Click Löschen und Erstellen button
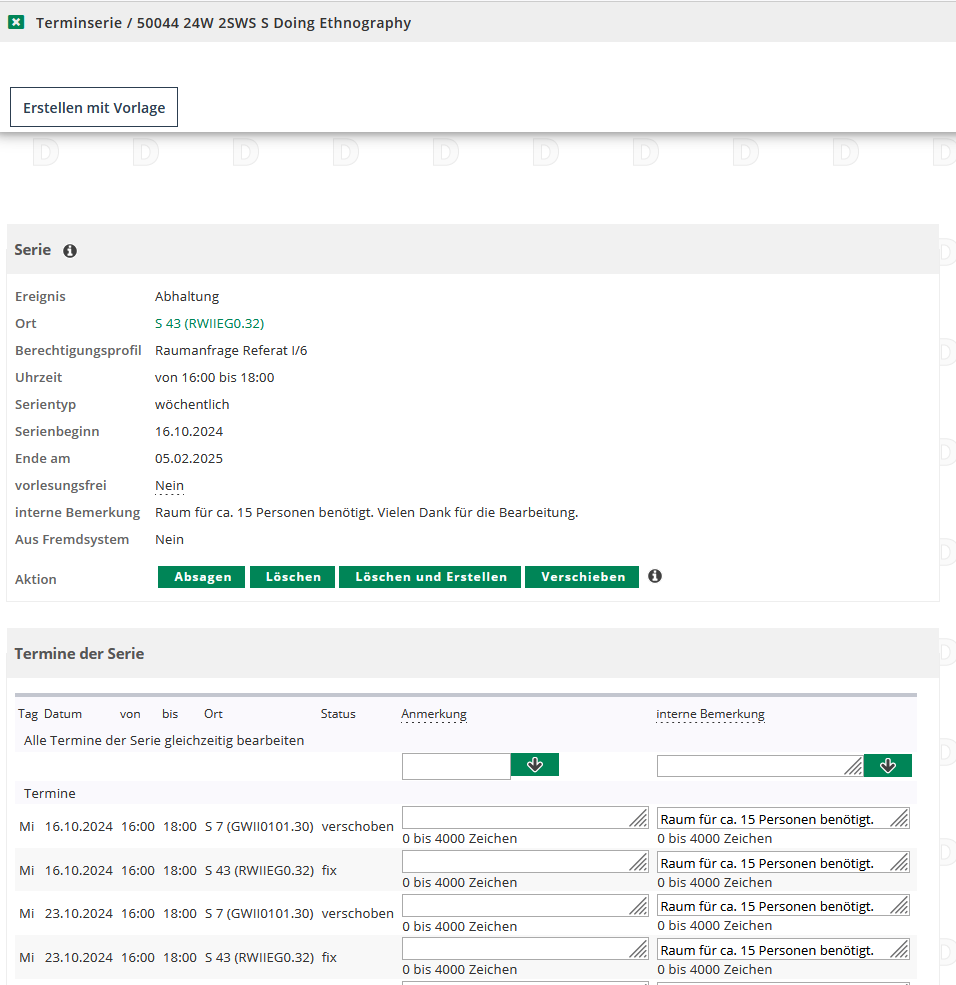 [x=430, y=577]
